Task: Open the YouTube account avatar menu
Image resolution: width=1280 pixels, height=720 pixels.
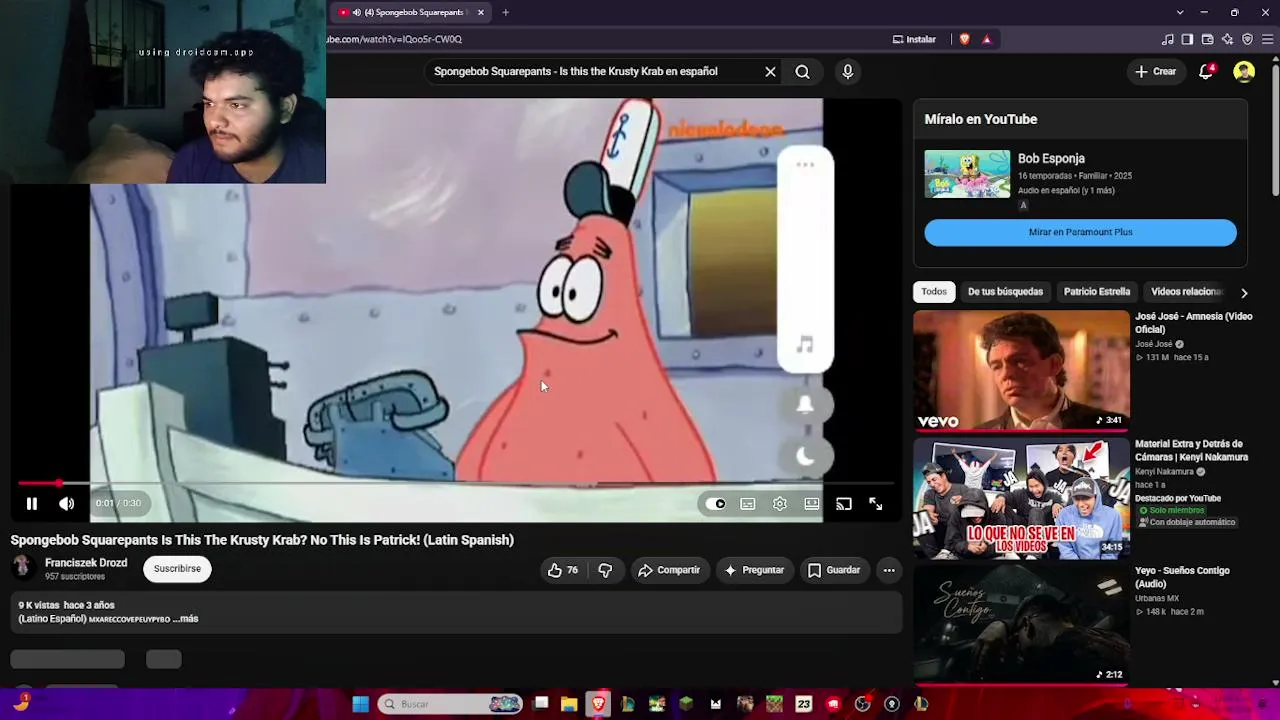Action: [1244, 72]
